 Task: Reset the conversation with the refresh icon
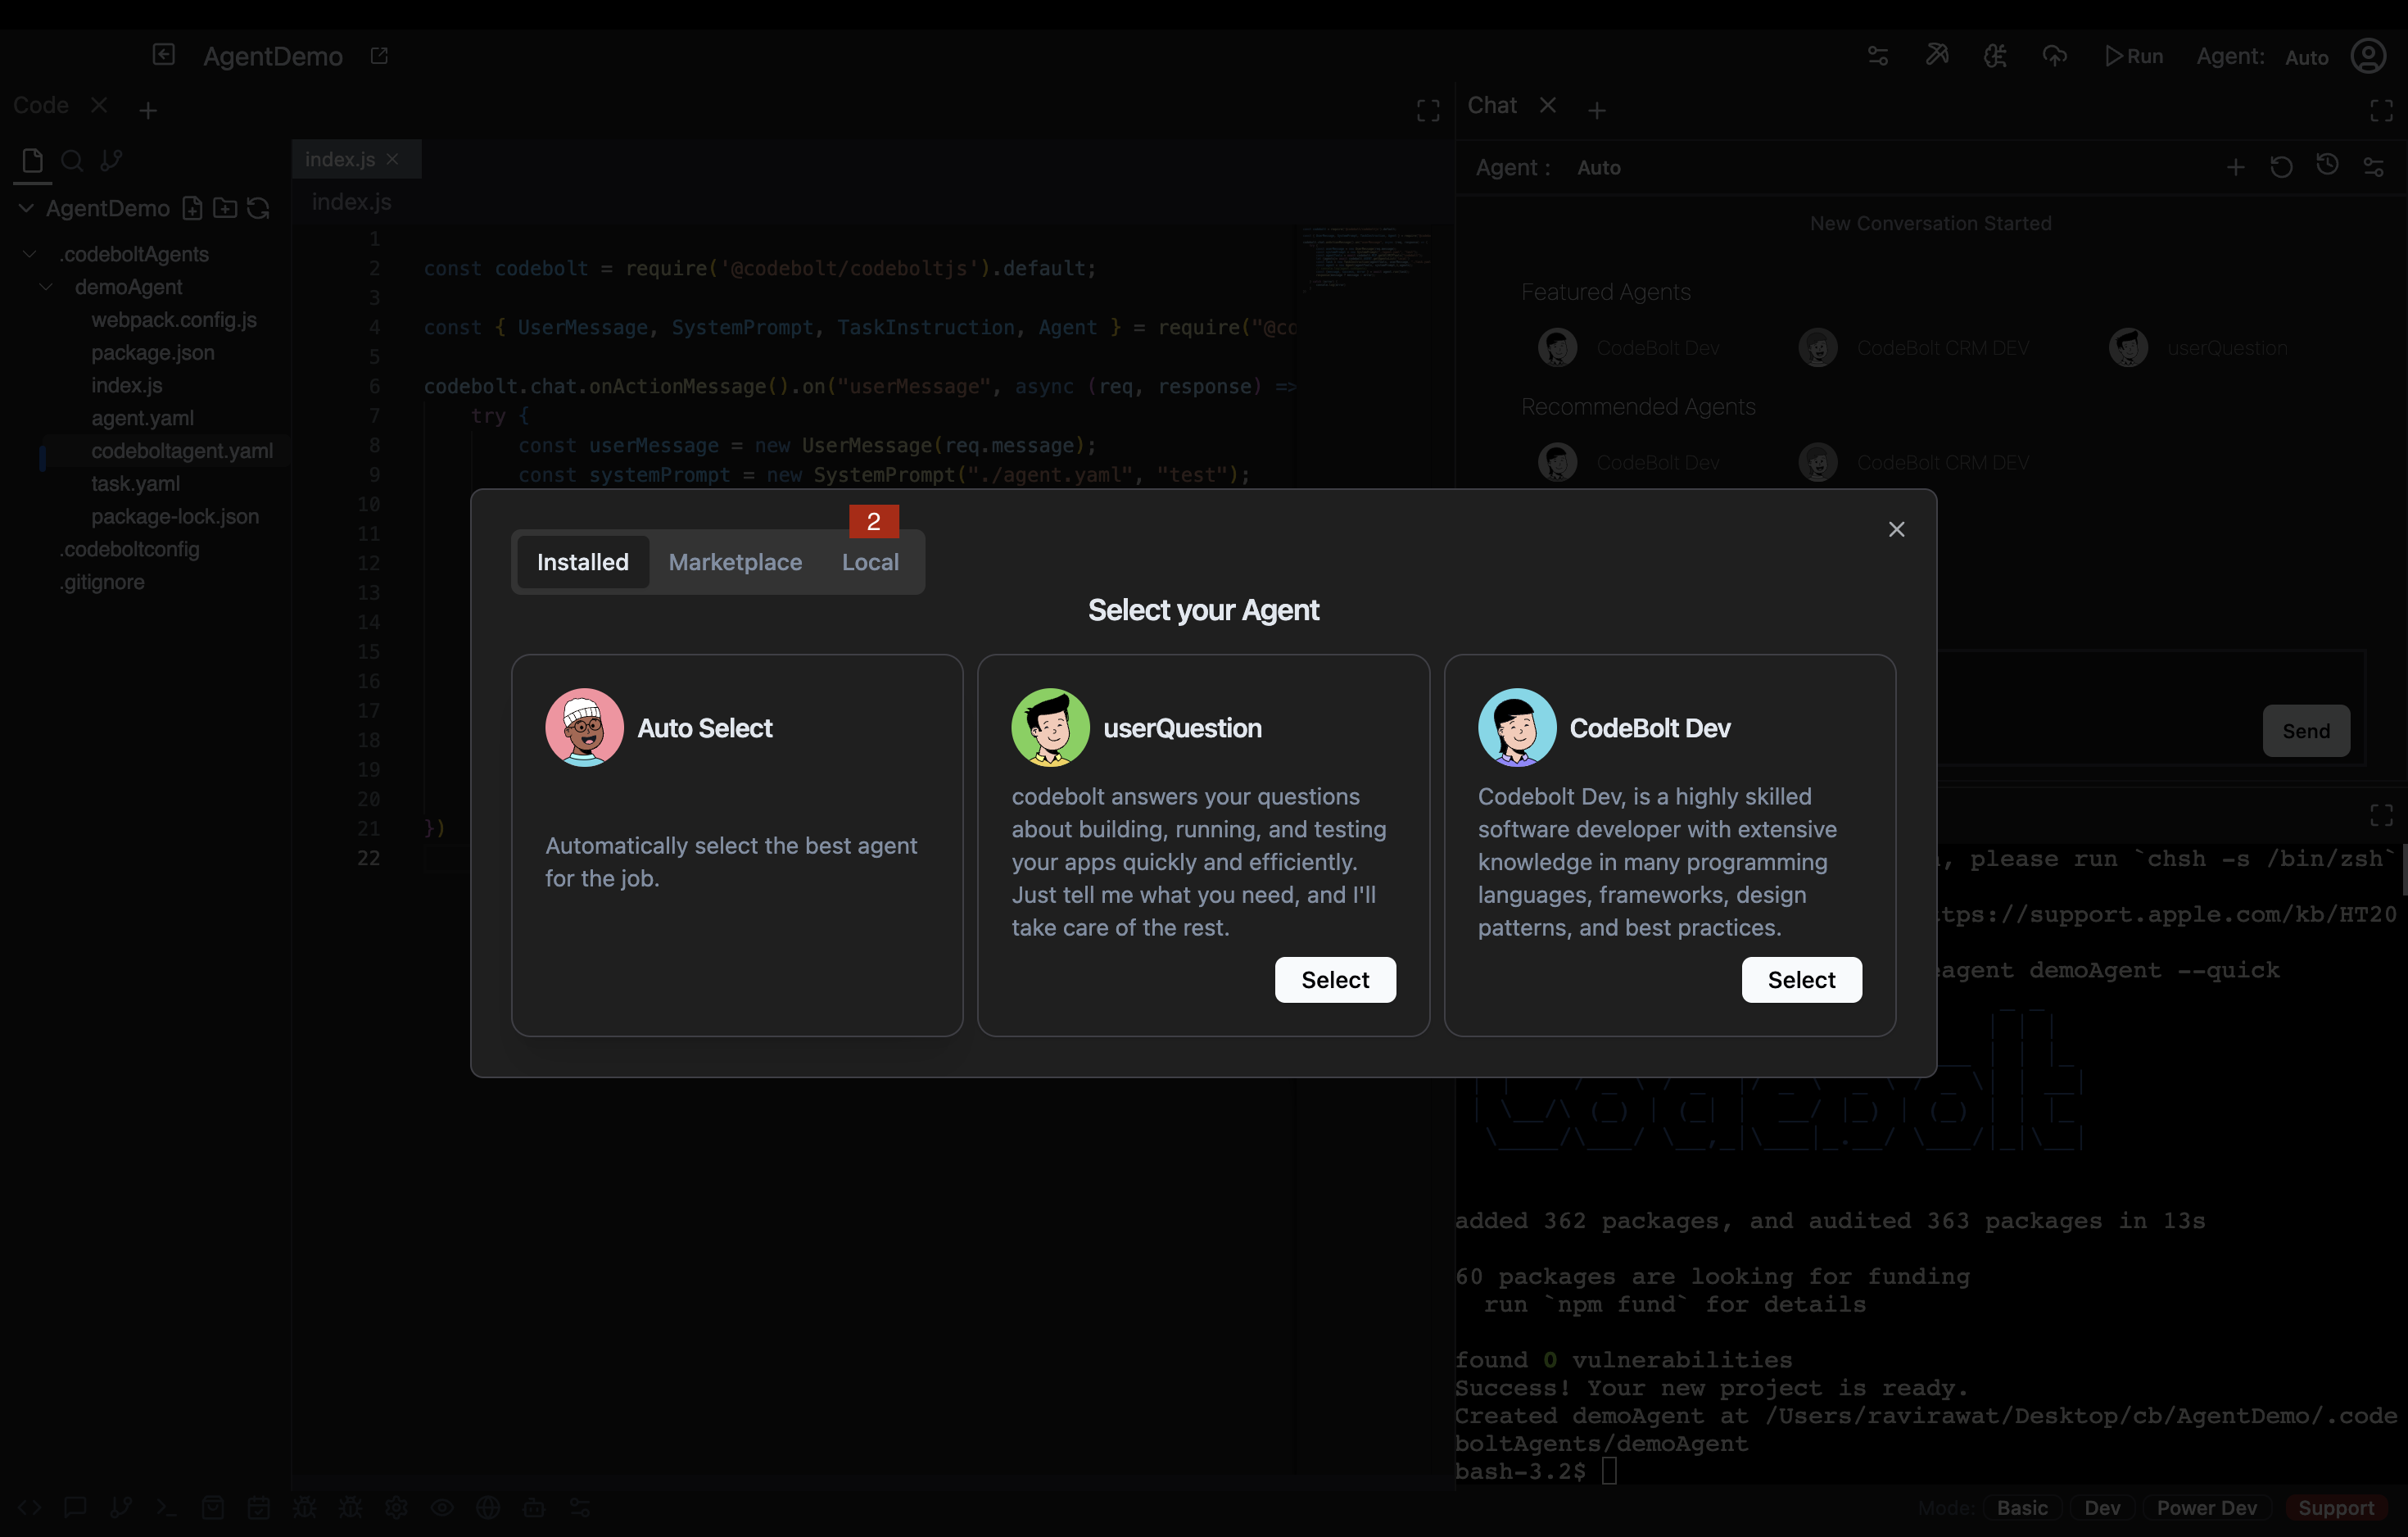[x=2281, y=167]
